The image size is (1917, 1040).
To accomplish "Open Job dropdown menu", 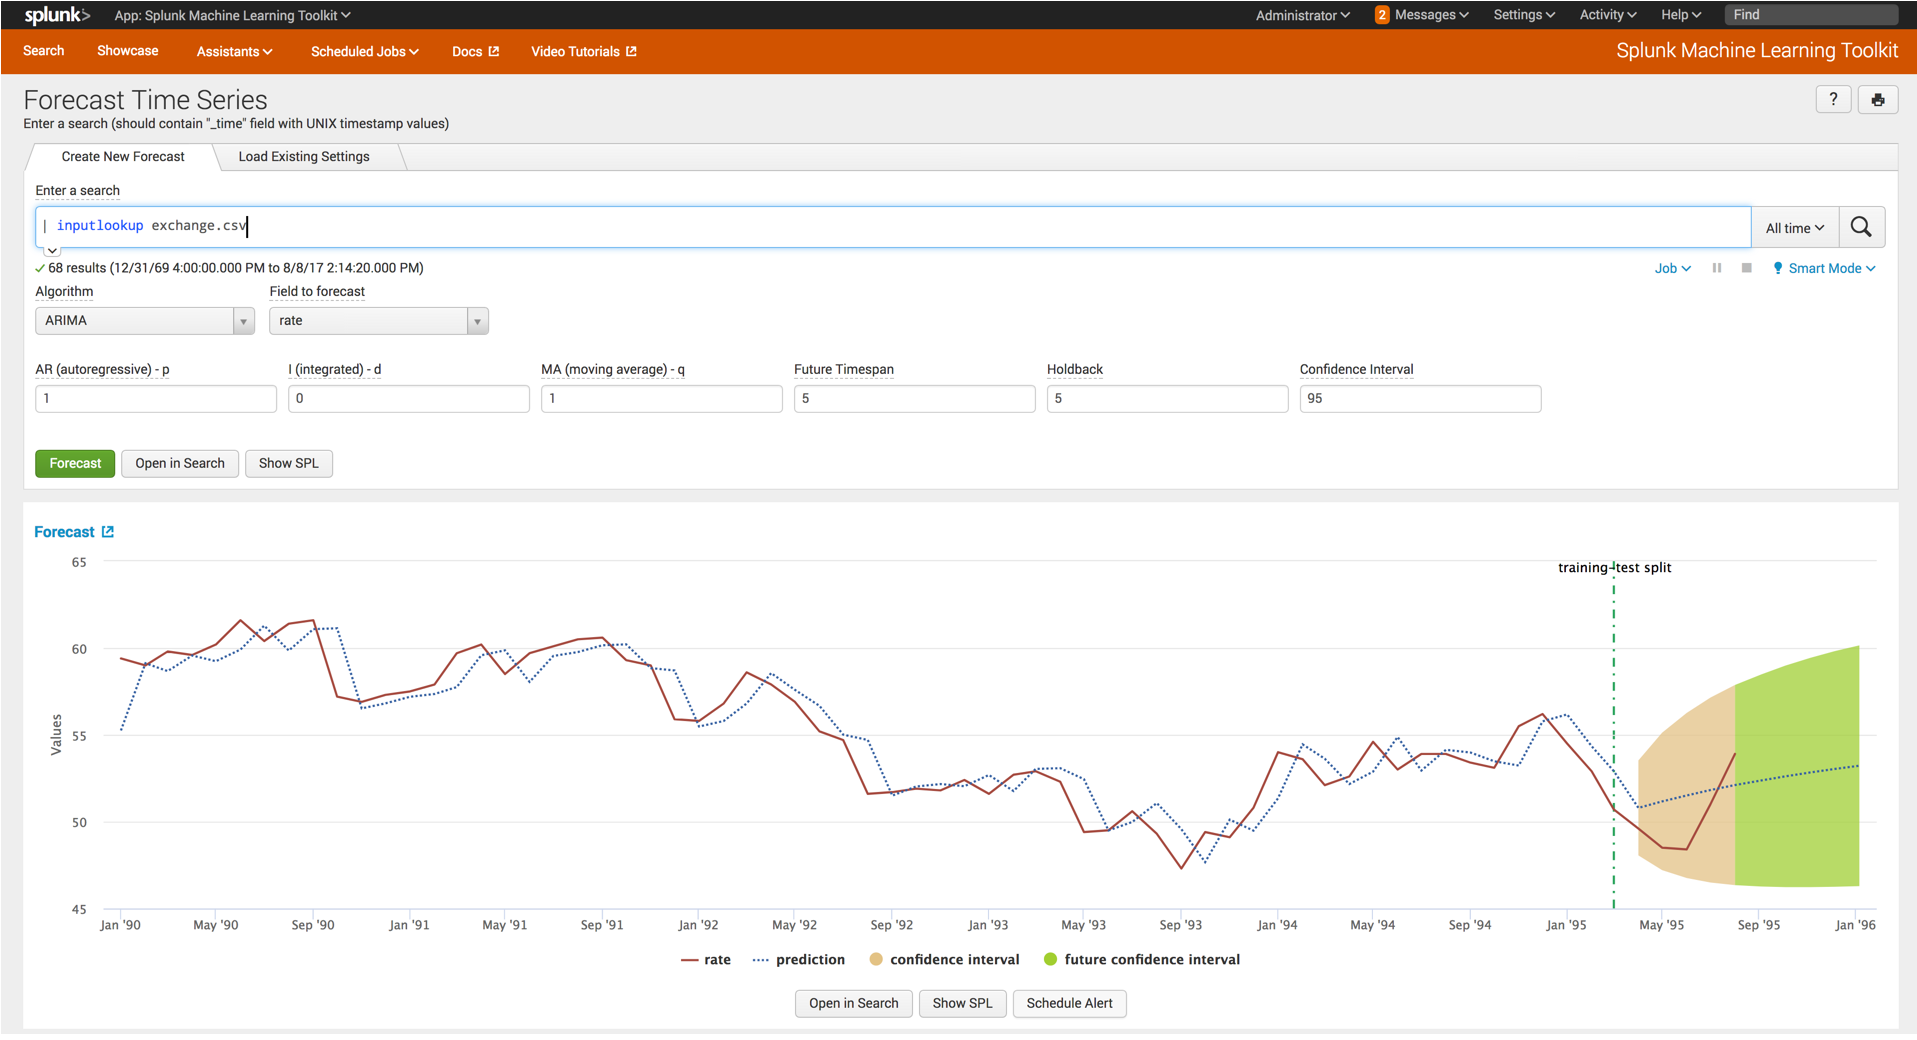I will pos(1672,268).
